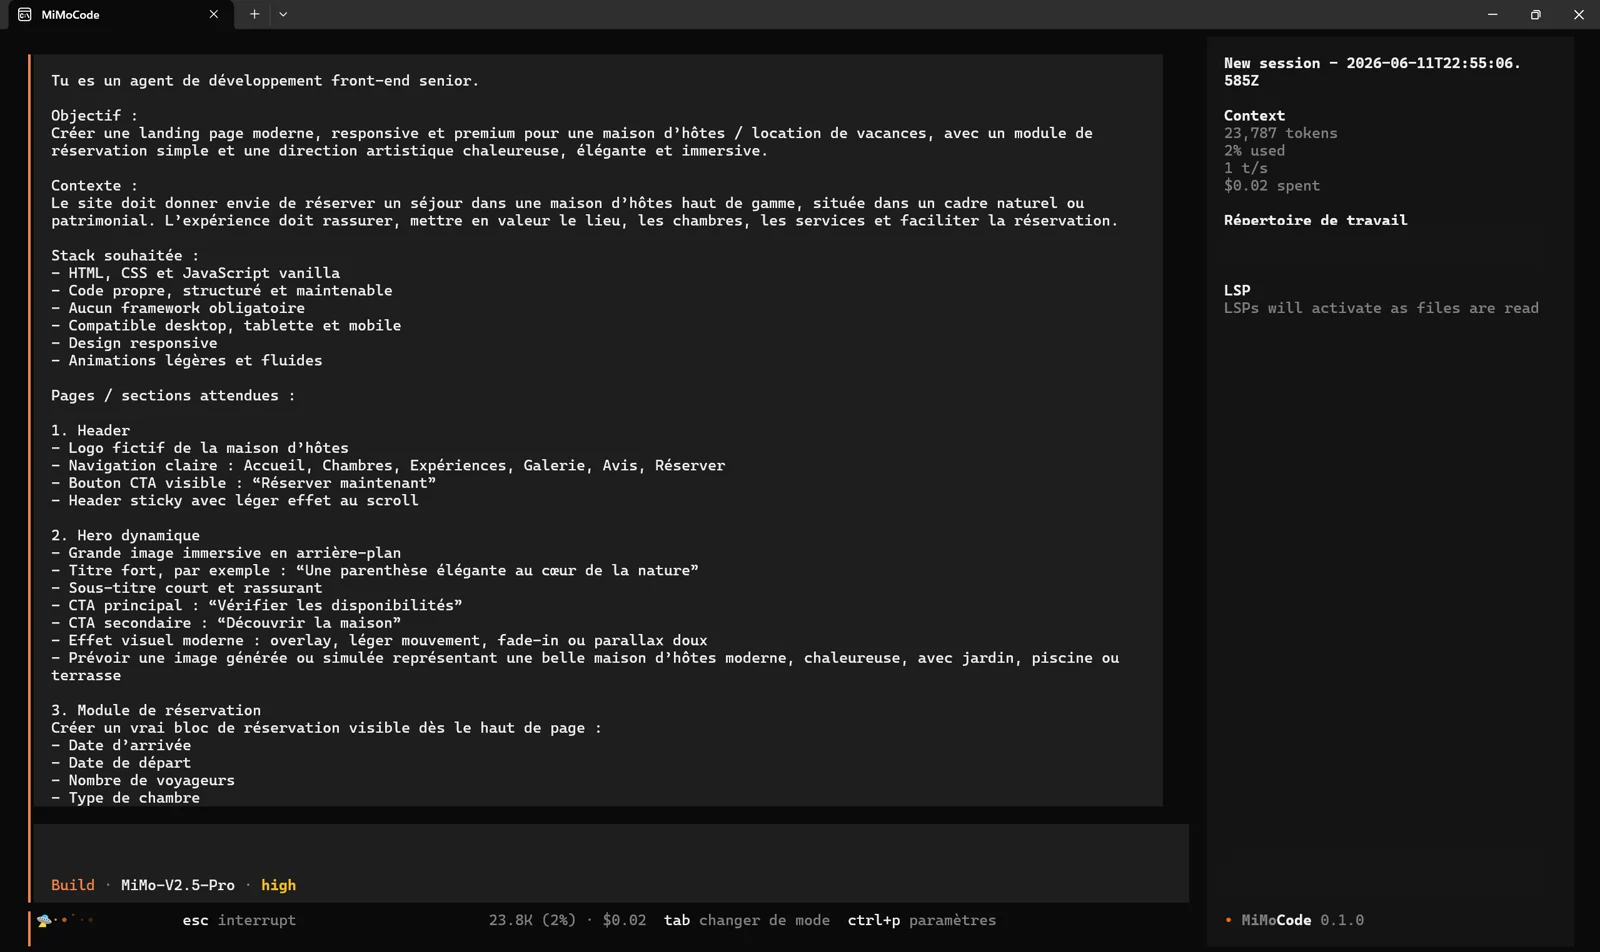The height and width of the screenshot is (952, 1600).
Task: Click the tab changer de mode hint
Action: 747,920
